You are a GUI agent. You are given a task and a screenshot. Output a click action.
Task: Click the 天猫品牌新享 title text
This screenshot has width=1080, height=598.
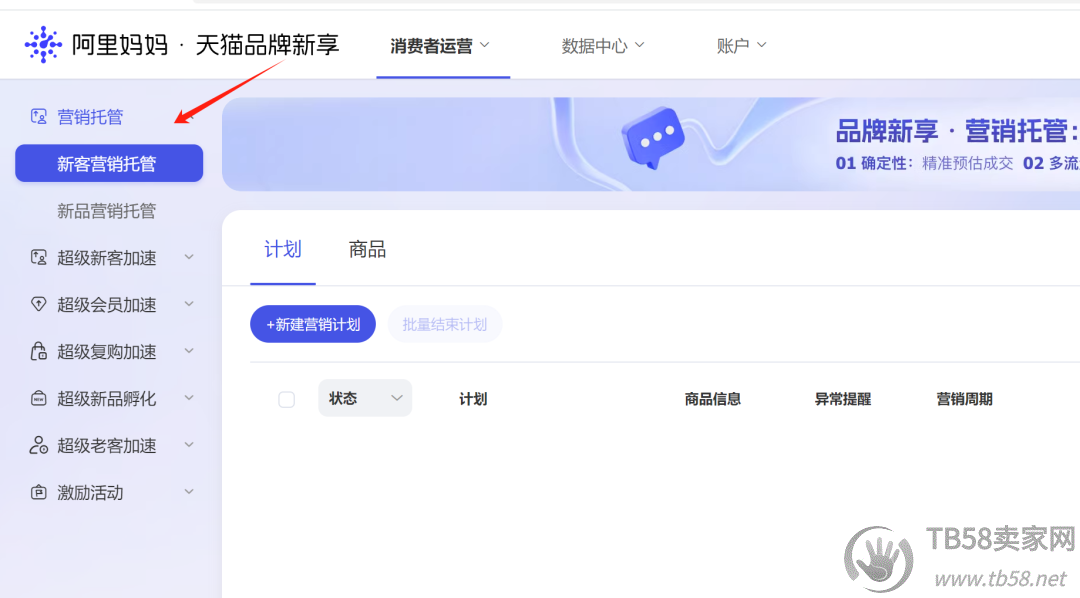tap(267, 45)
